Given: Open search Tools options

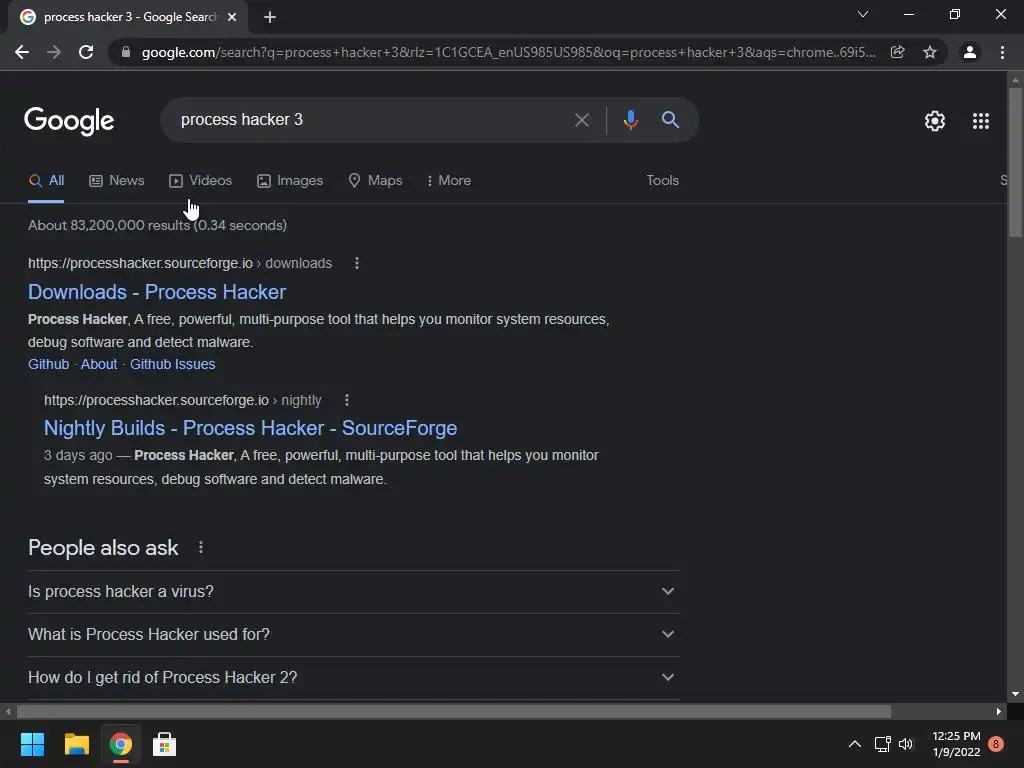Looking at the screenshot, I should (663, 180).
